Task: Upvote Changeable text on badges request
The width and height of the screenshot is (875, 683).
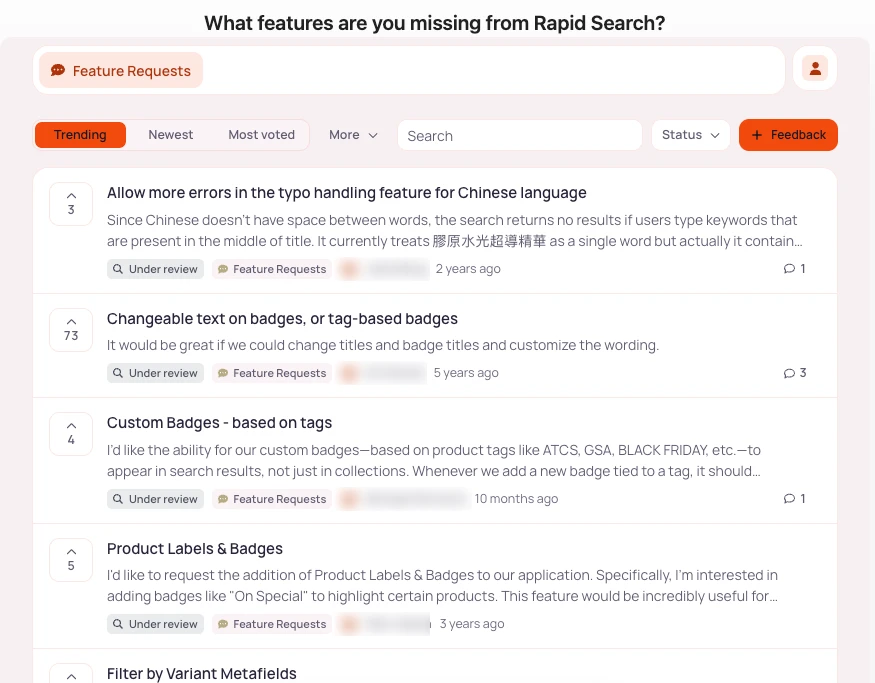Action: click(x=71, y=330)
